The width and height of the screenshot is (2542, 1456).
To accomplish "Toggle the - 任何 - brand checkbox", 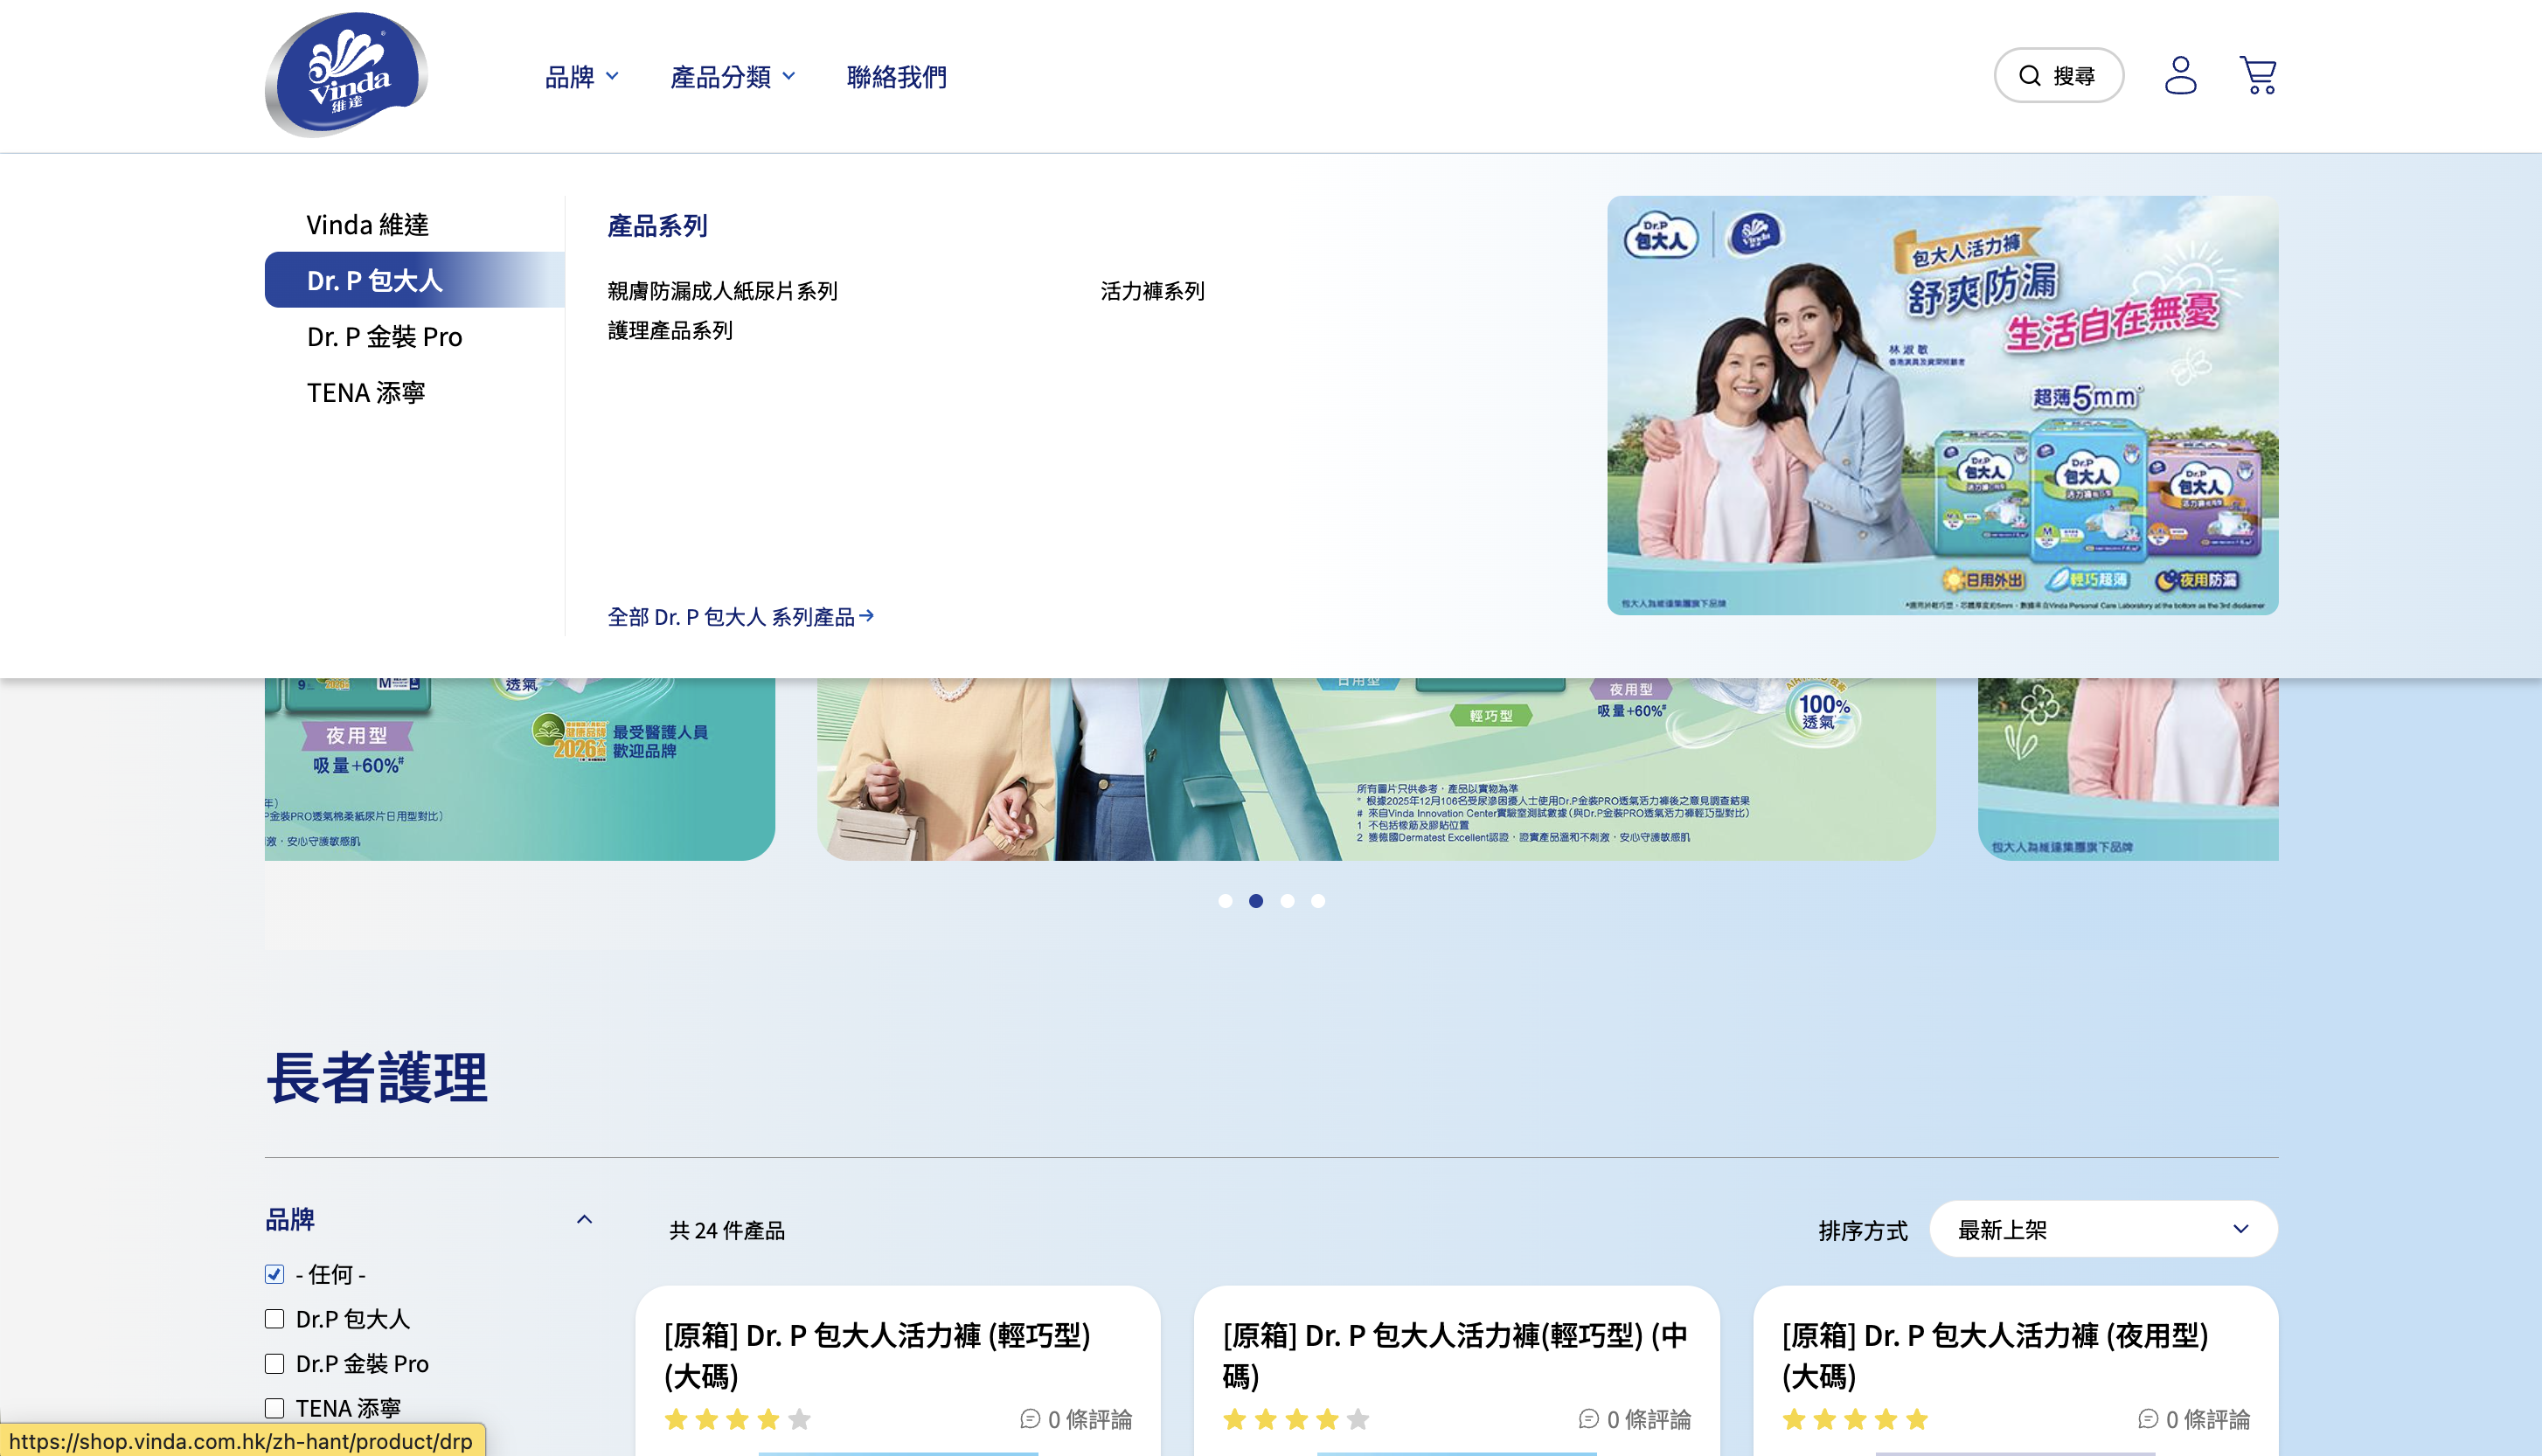I will [274, 1274].
